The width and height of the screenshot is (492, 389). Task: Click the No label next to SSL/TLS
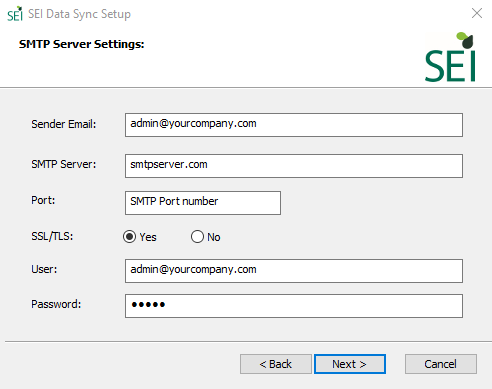[214, 237]
